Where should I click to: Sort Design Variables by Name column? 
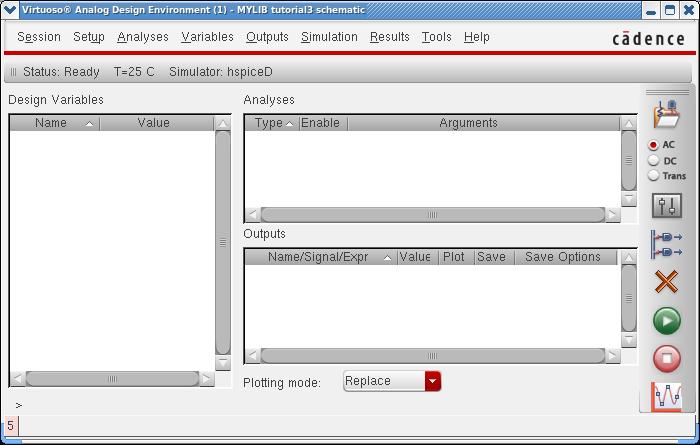pos(54,123)
